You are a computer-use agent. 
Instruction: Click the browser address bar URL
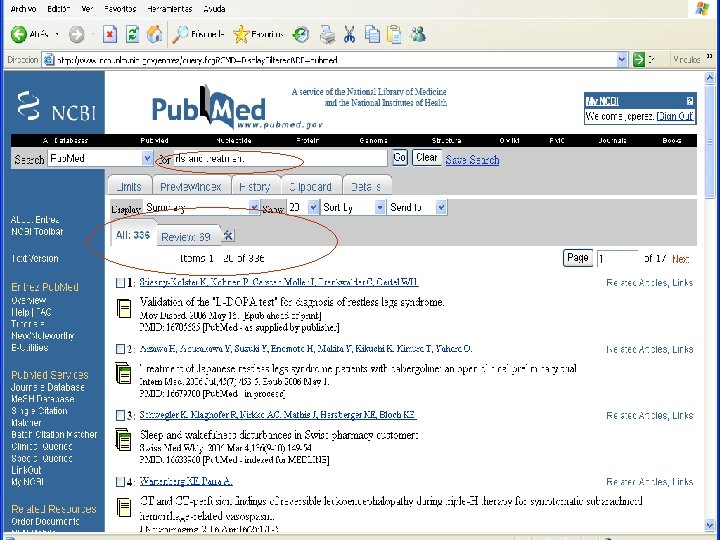click(x=335, y=60)
